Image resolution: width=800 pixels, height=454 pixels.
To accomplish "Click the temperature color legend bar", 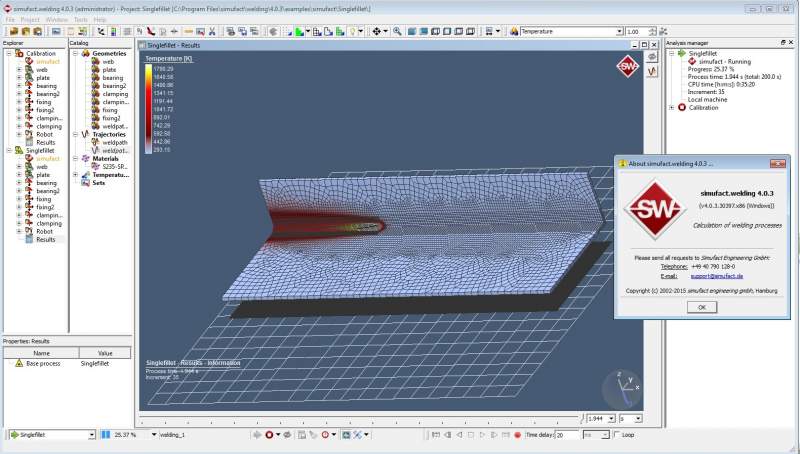I will [148, 109].
